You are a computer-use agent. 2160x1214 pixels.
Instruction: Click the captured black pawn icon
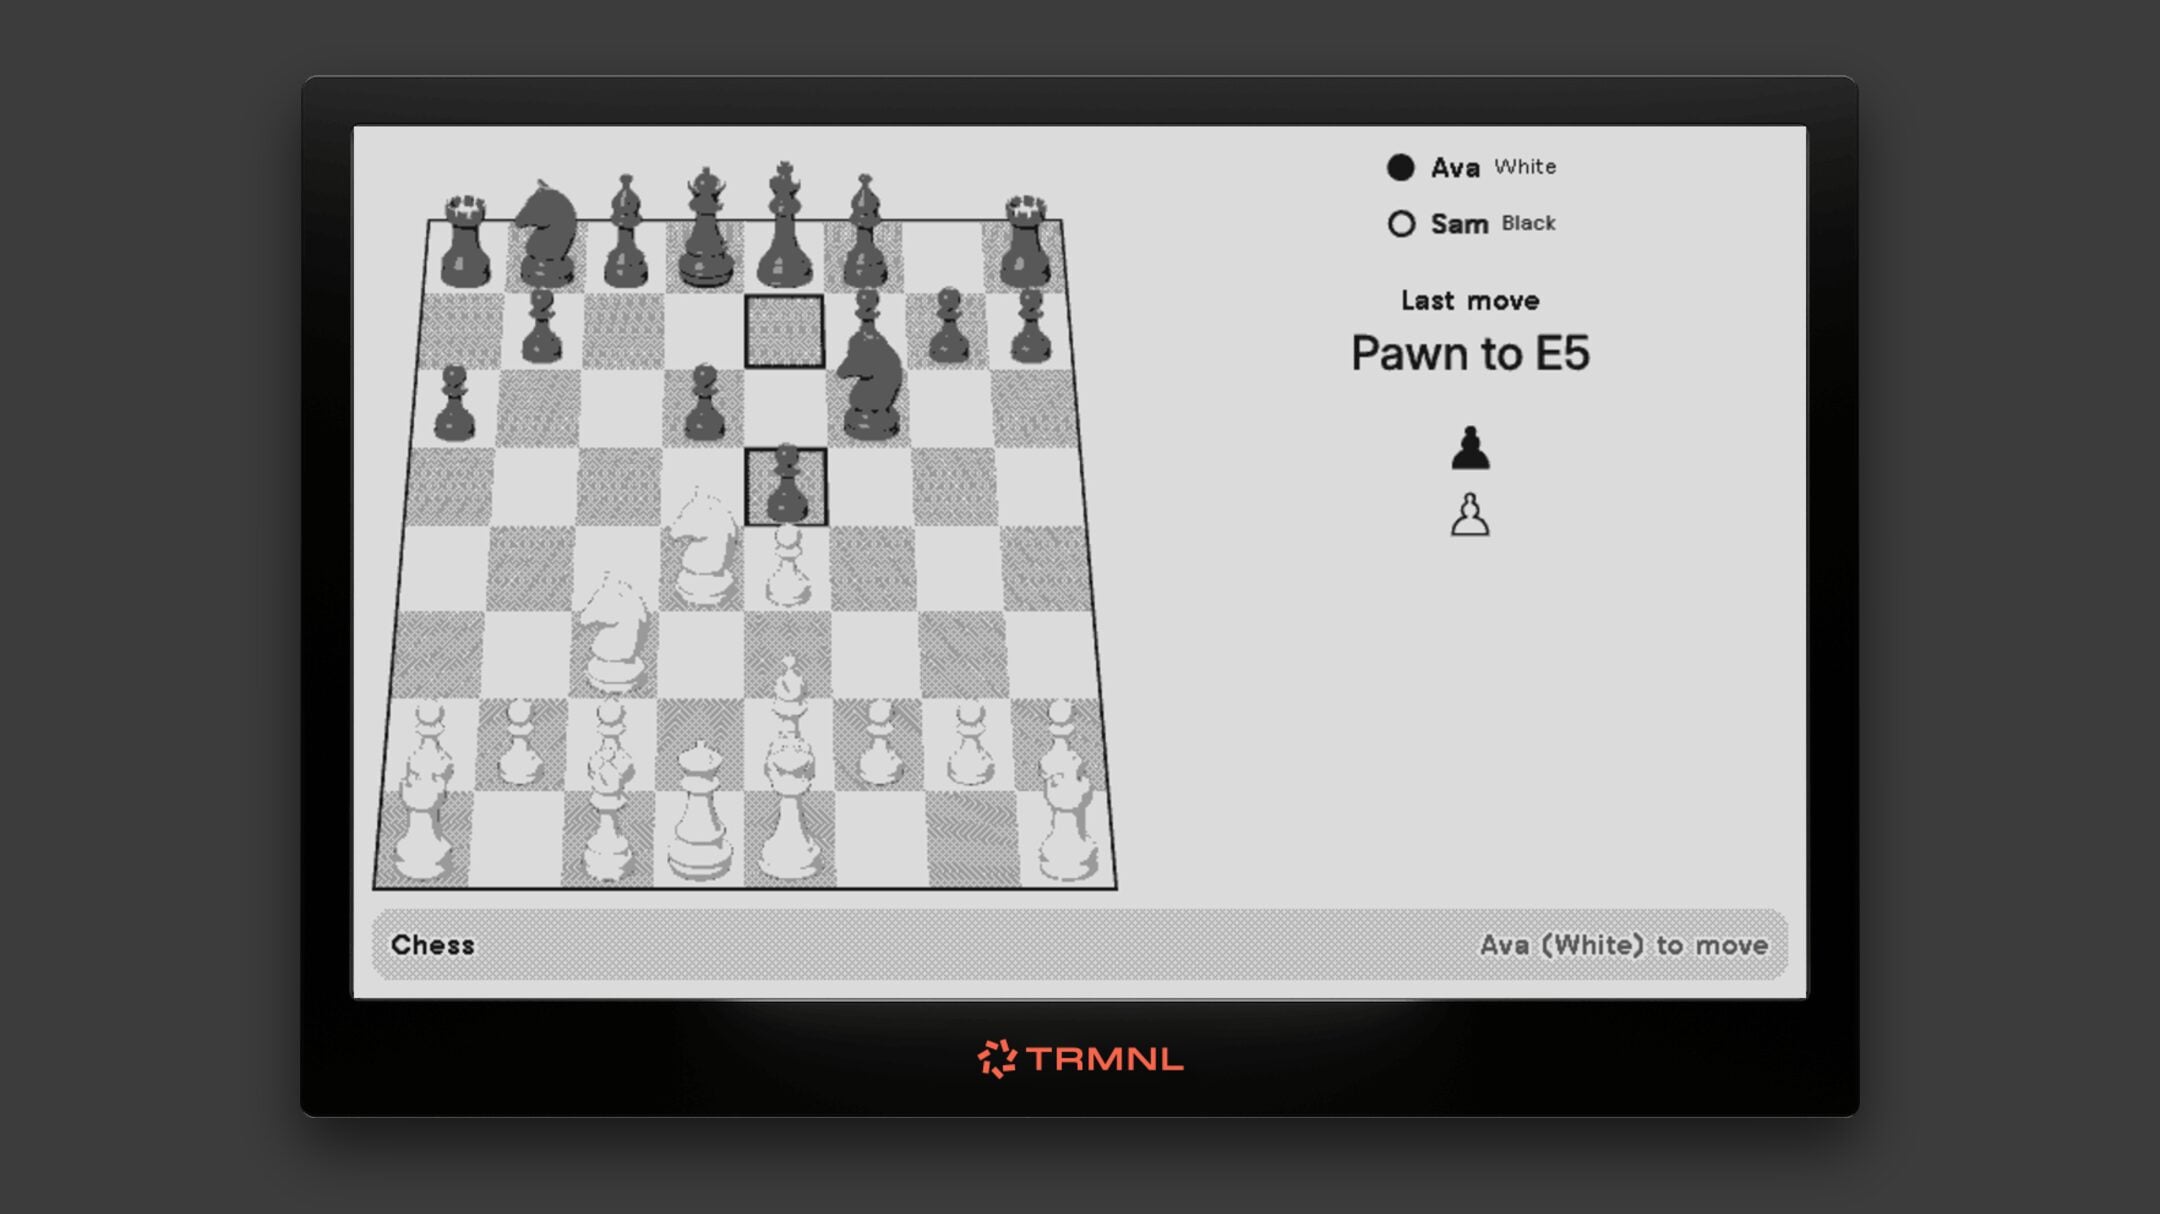pyautogui.click(x=1470, y=448)
